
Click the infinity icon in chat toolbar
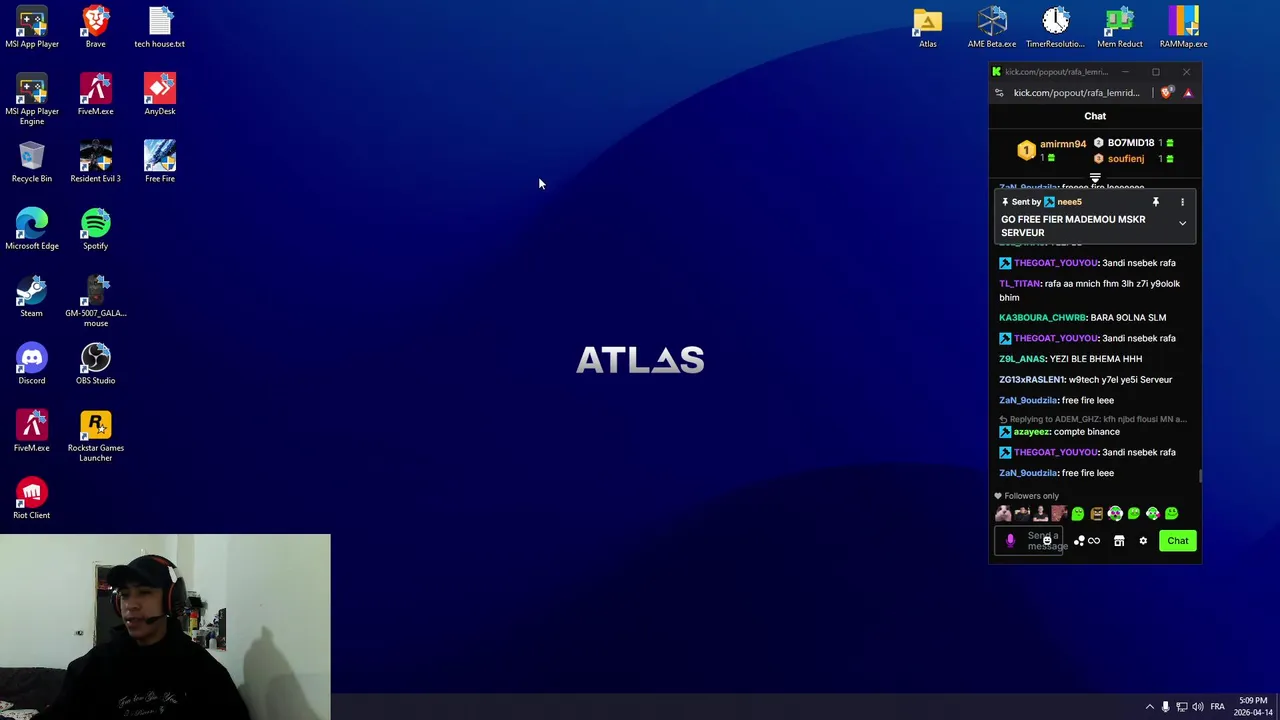[x=1094, y=541]
